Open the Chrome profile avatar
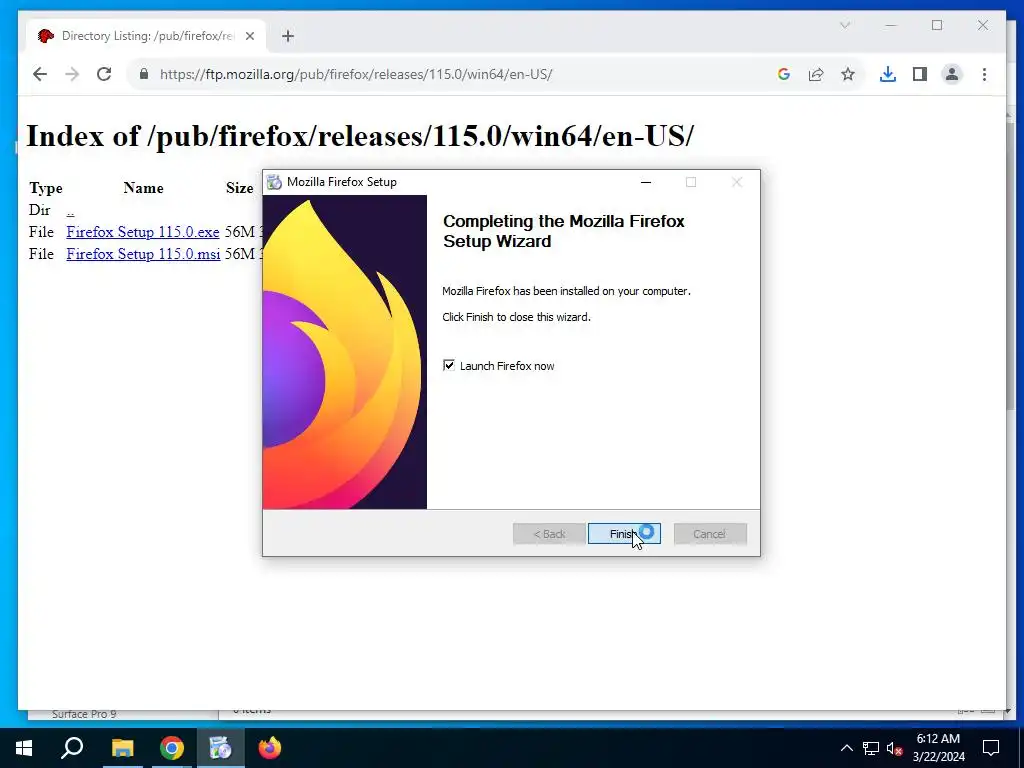The height and width of the screenshot is (768, 1024). pos(952,74)
